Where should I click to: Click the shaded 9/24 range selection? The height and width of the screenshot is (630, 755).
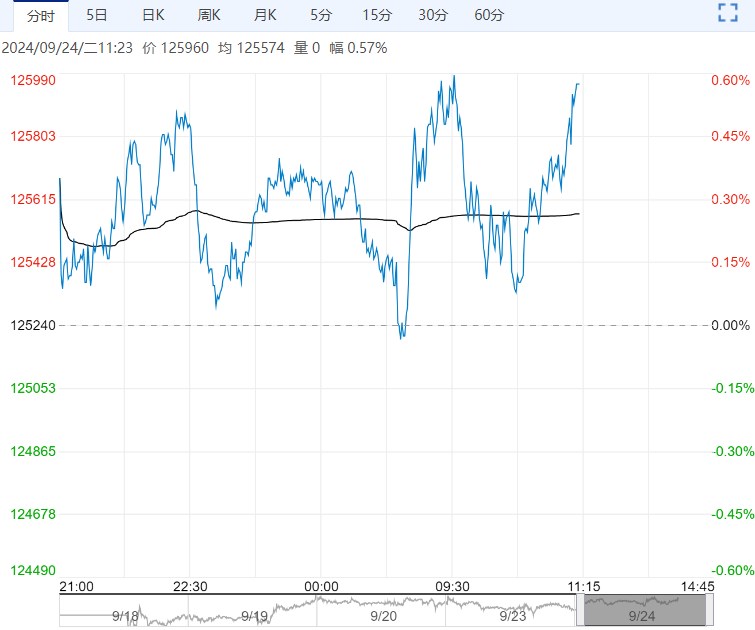645,609
